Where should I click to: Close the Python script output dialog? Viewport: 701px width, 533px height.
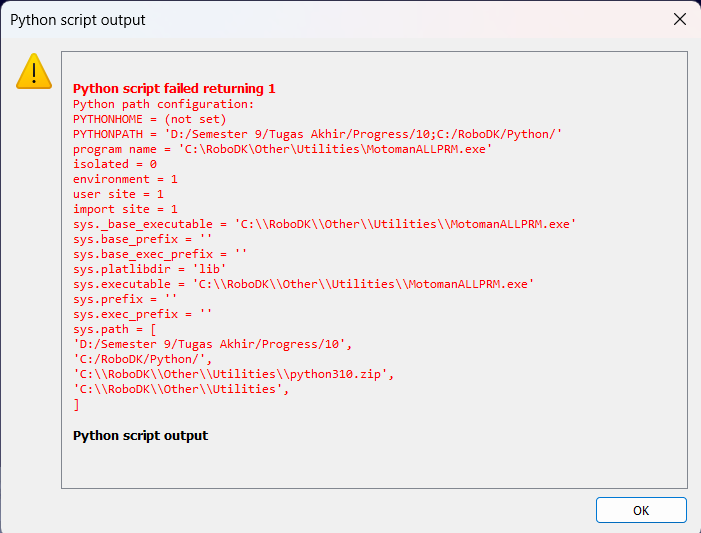679,20
